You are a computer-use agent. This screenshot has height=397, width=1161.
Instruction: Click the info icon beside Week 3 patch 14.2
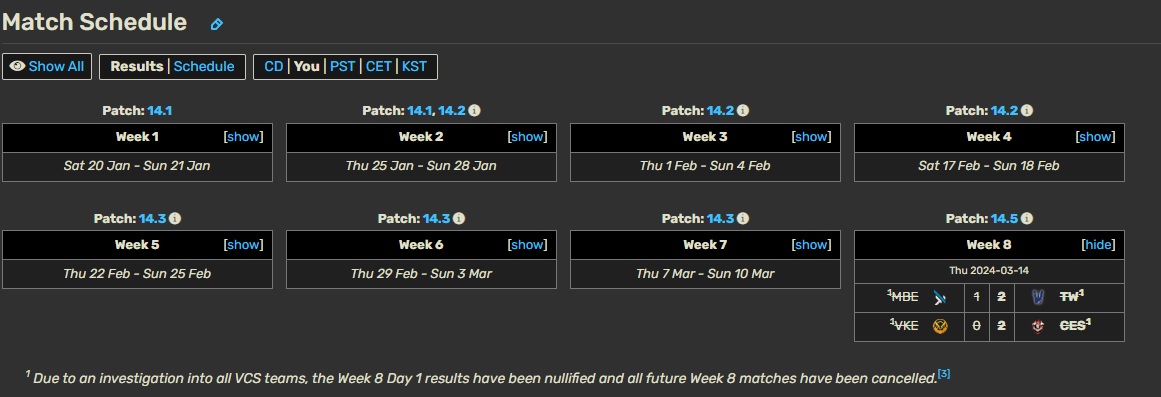743,110
